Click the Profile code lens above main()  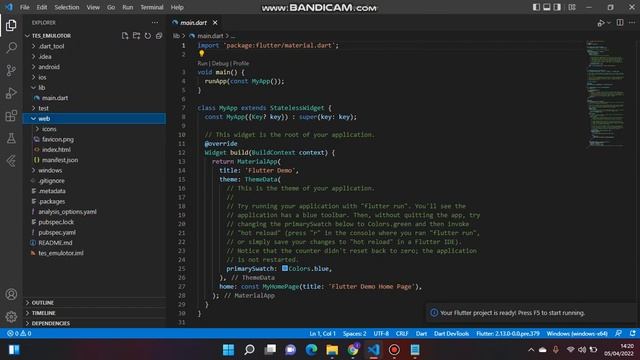(x=241, y=63)
